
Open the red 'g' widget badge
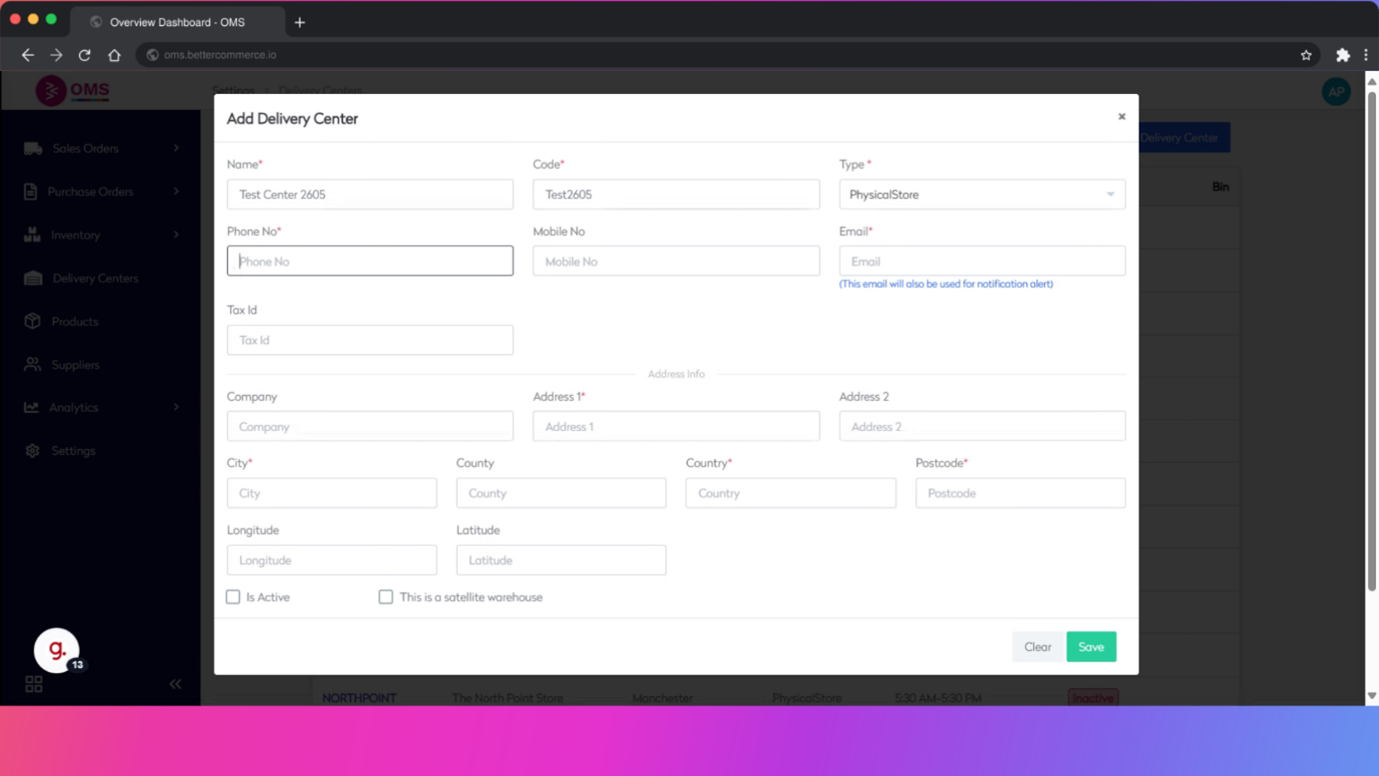pyautogui.click(x=57, y=650)
